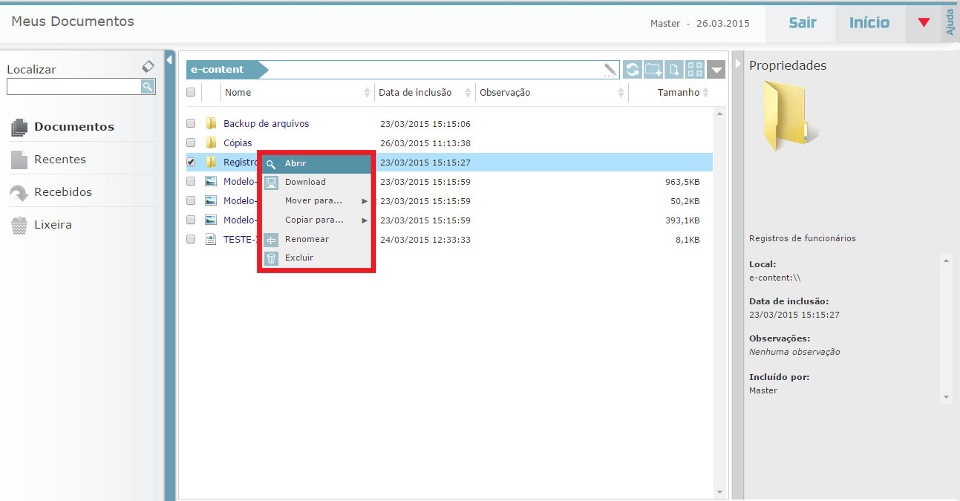Check the TESTE file checkbox
This screenshot has height=501, width=960.
pos(190,239)
